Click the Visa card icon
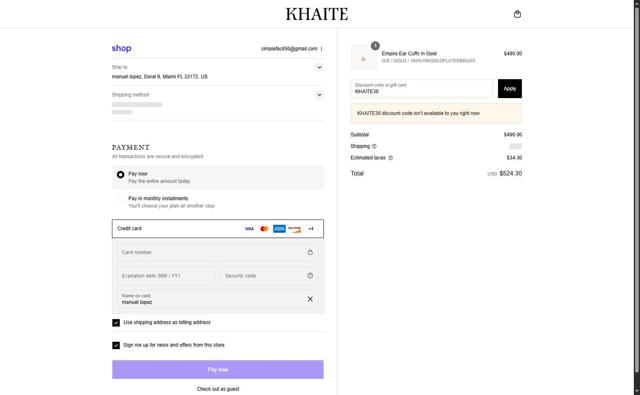Screen dimensions: 640x395 [249, 229]
